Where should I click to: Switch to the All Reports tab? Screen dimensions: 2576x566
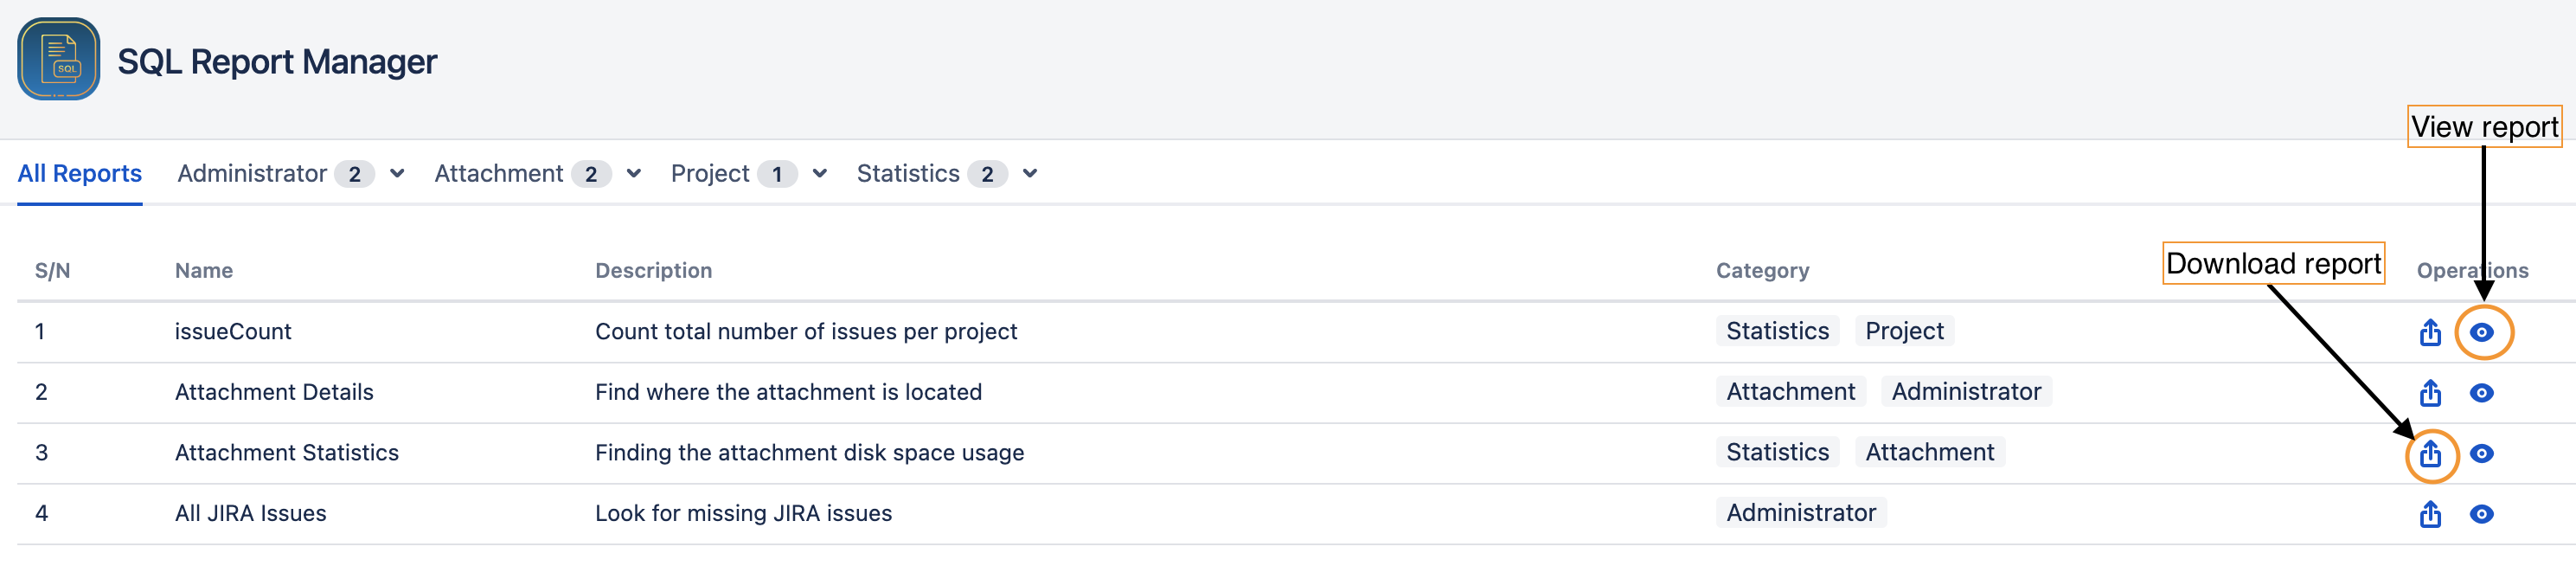(x=80, y=173)
